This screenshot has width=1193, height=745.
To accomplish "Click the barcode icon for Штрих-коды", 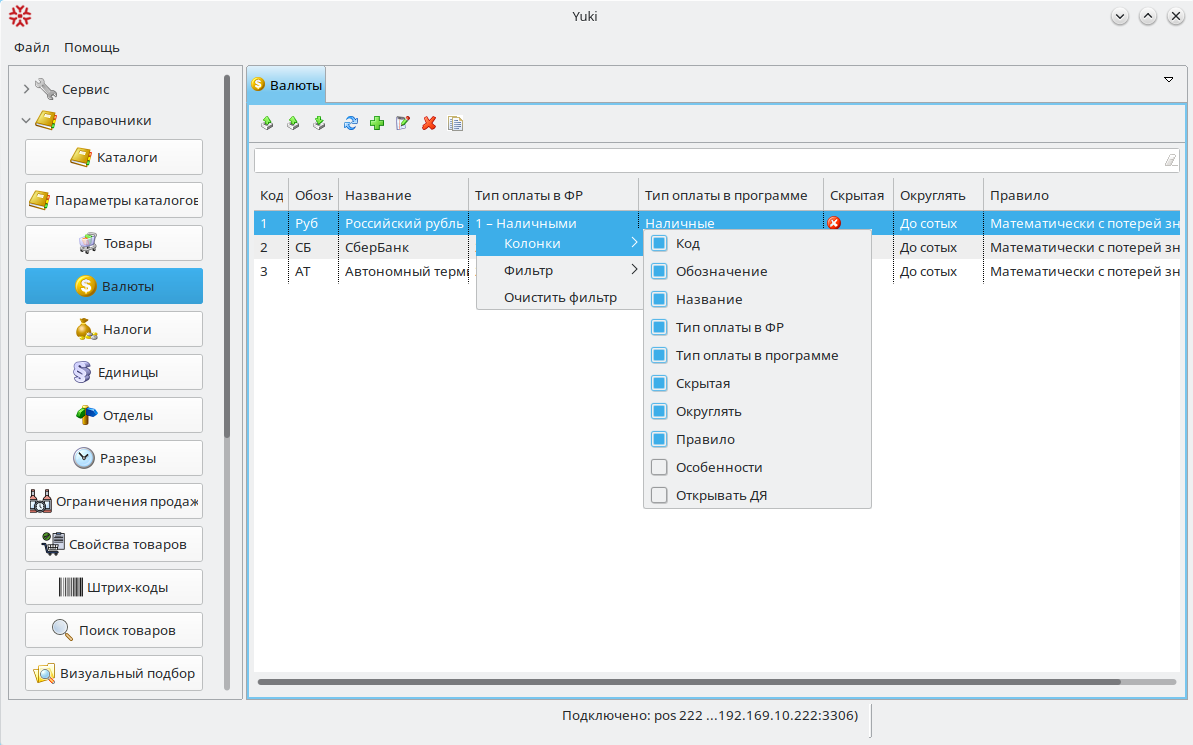I will pyautogui.click(x=70, y=587).
